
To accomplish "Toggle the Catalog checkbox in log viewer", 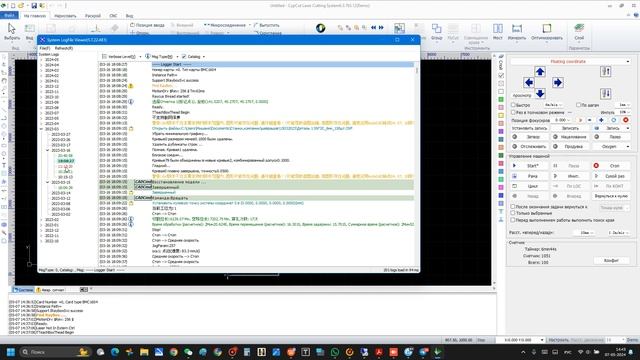I will coord(184,56).
